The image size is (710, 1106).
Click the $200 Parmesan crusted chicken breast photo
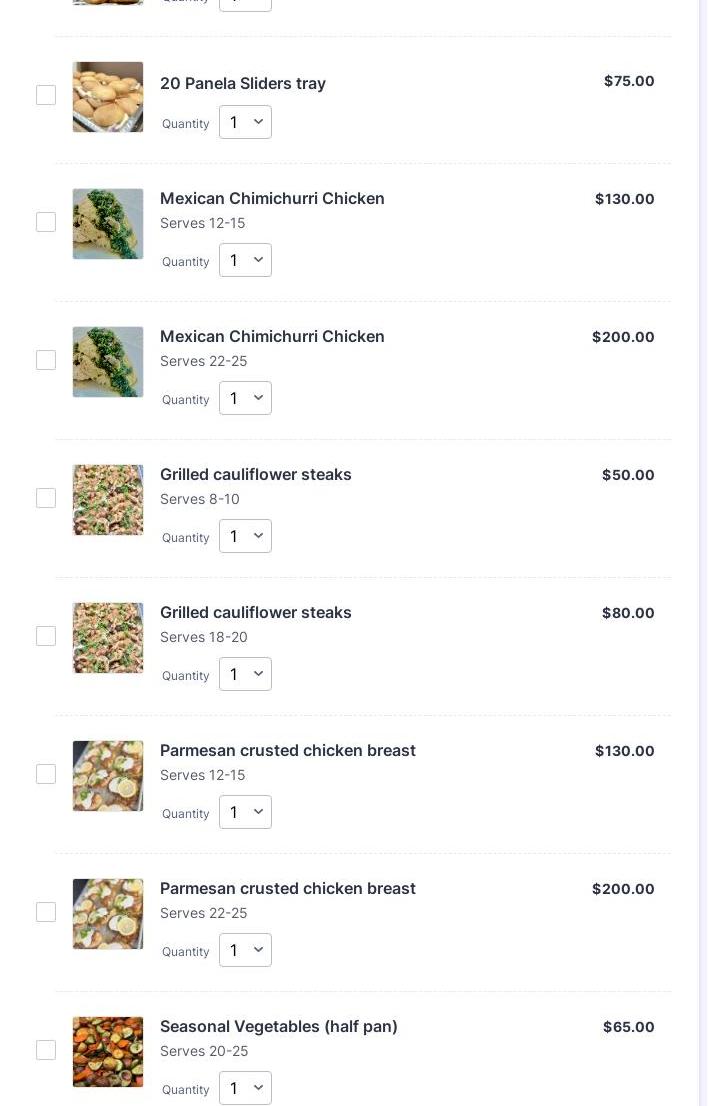tap(108, 914)
